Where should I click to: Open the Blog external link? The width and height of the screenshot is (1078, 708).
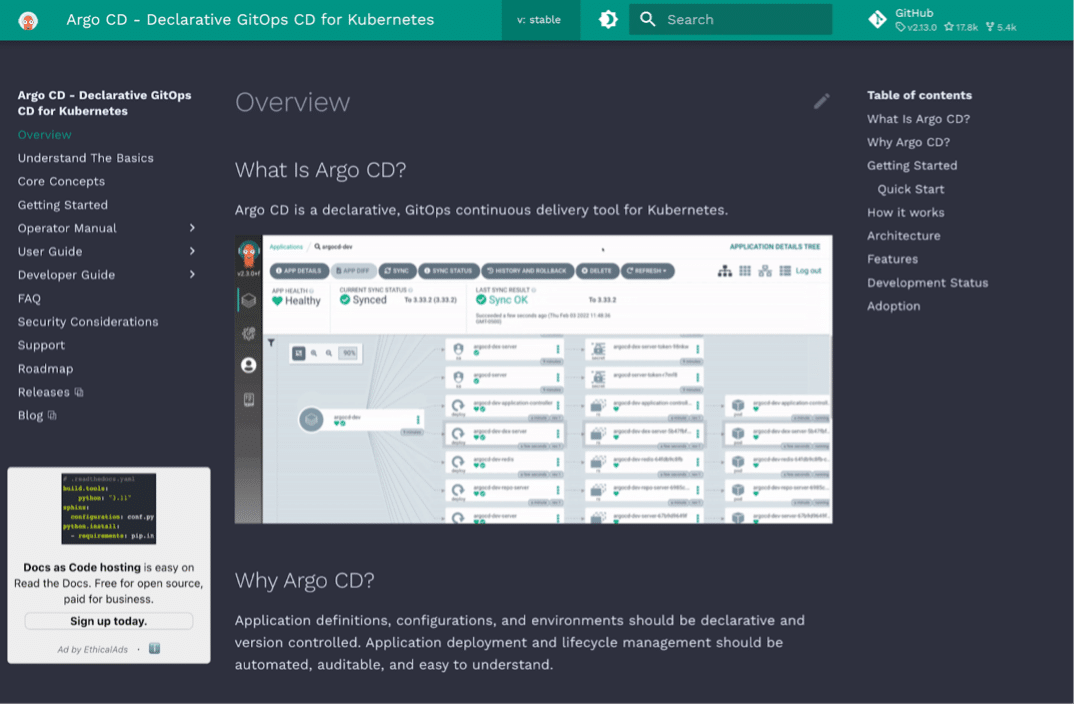(x=37, y=417)
